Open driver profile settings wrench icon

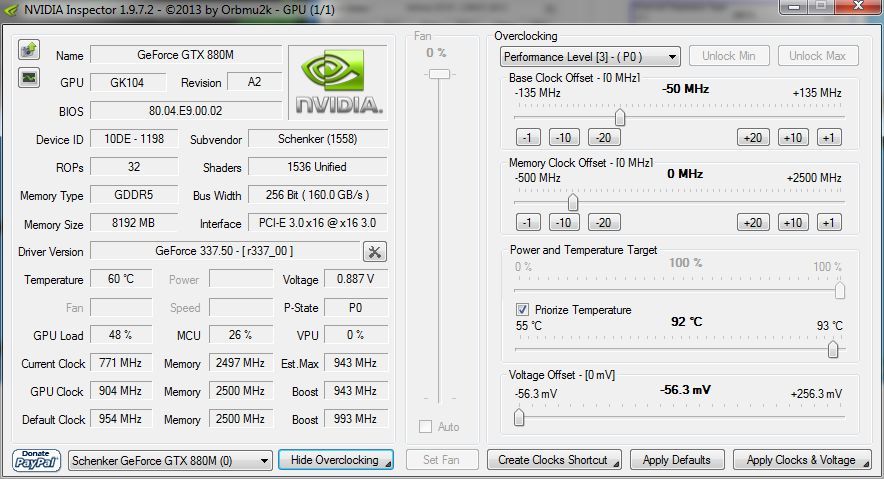pos(375,251)
